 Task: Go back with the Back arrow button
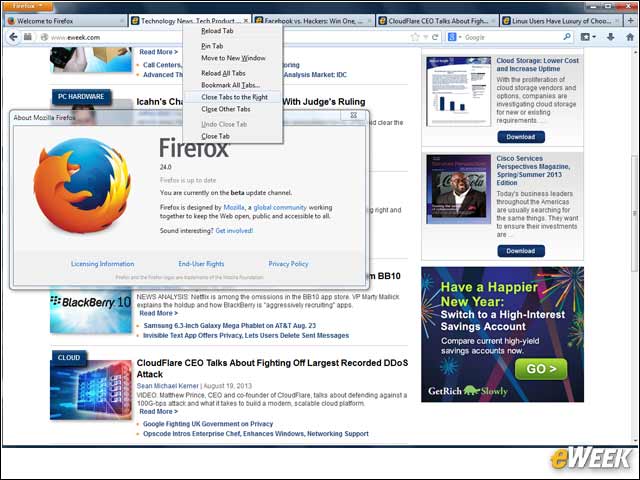point(13,37)
